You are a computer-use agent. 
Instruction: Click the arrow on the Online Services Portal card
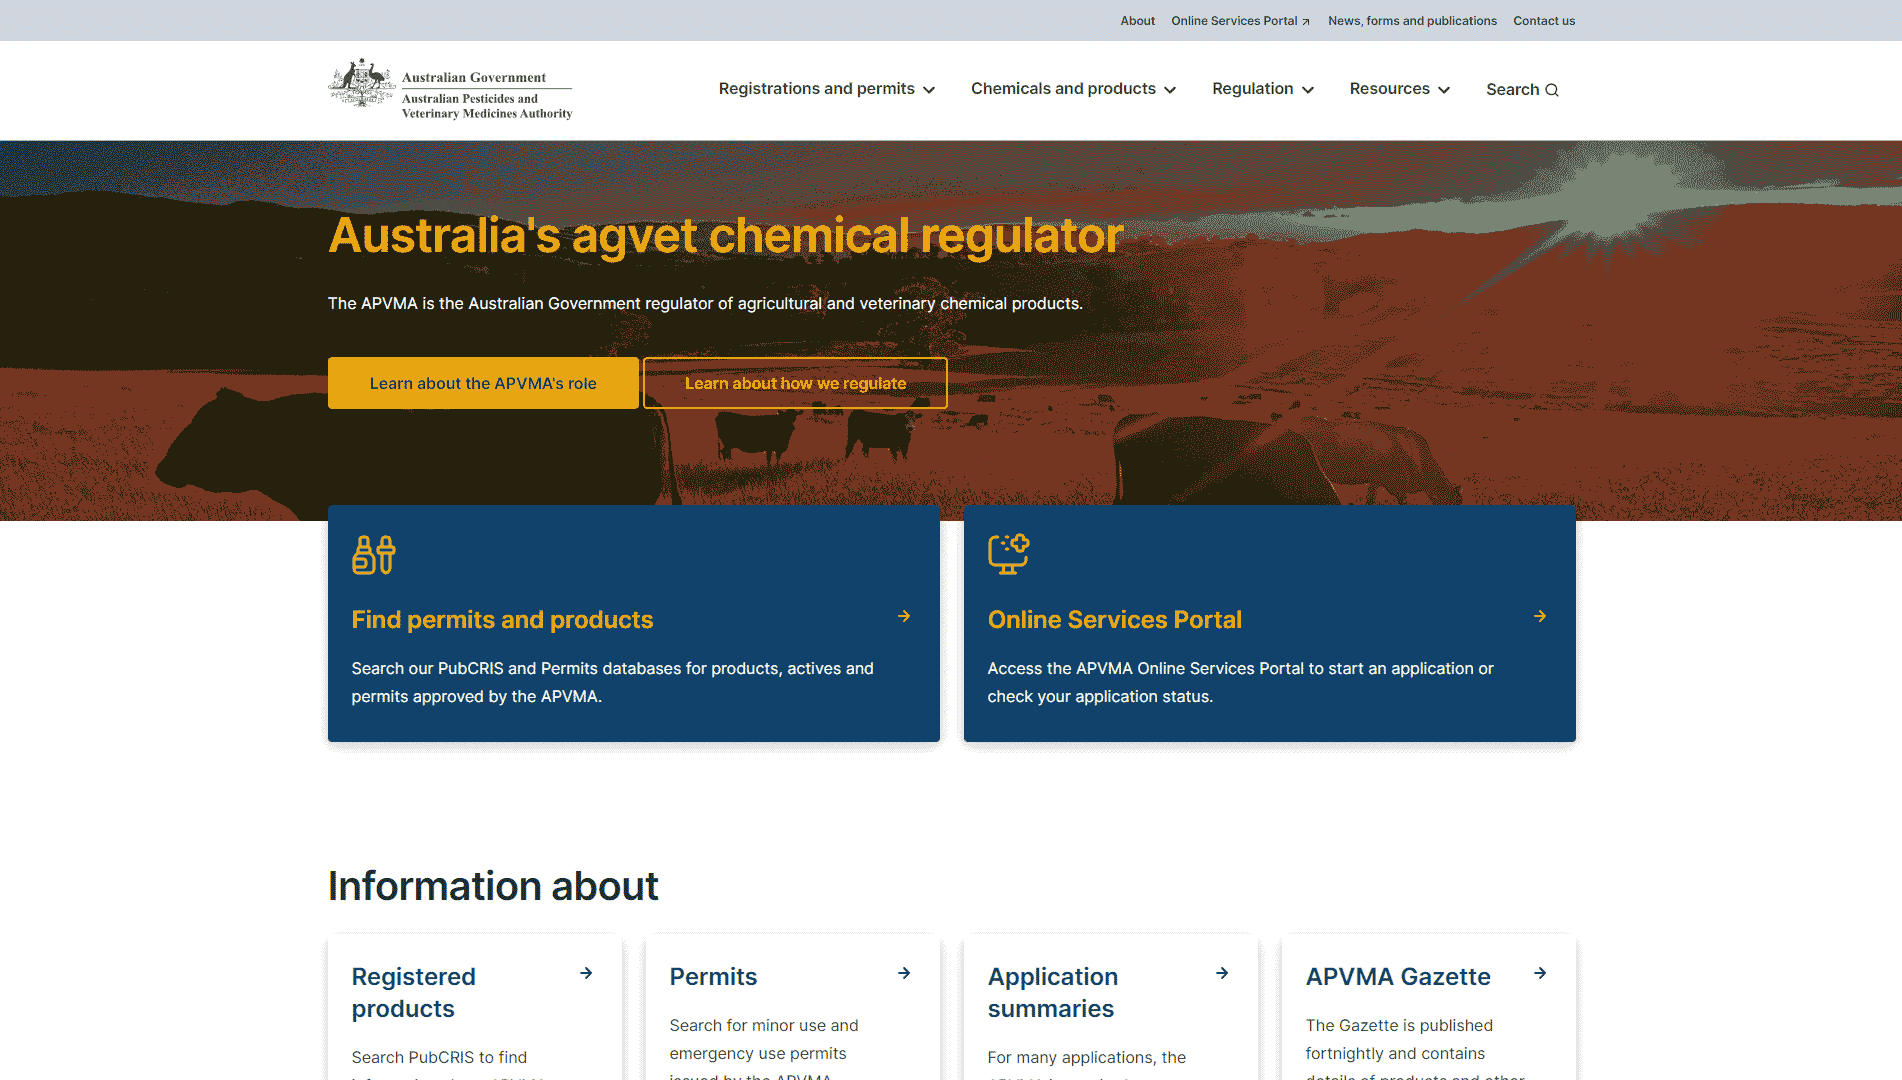pos(1540,616)
